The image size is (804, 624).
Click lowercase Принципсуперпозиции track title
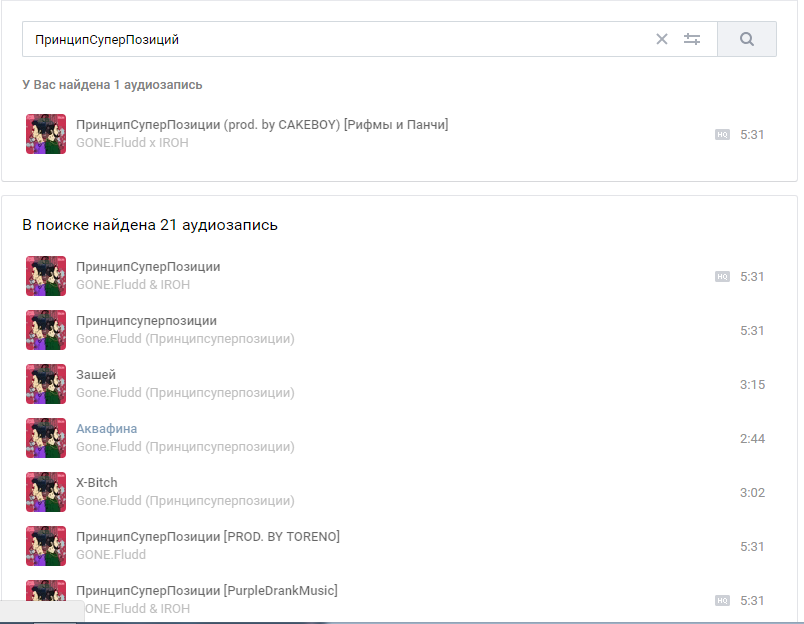146,321
